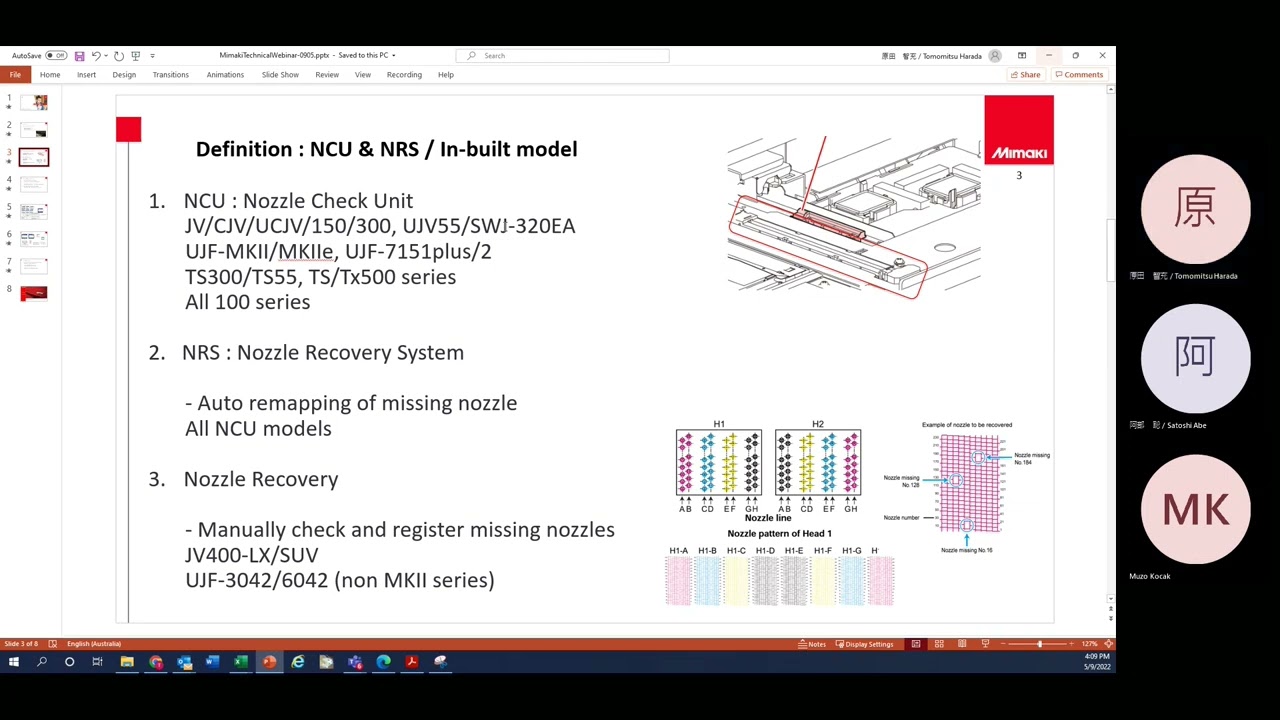This screenshot has height=720, width=1280.
Task: Open Windows taskbar search
Action: [42, 662]
